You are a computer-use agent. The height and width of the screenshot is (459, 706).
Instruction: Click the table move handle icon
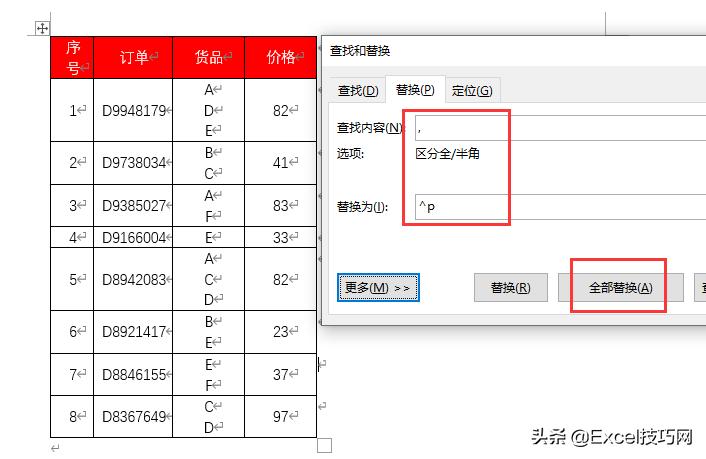[x=42, y=28]
